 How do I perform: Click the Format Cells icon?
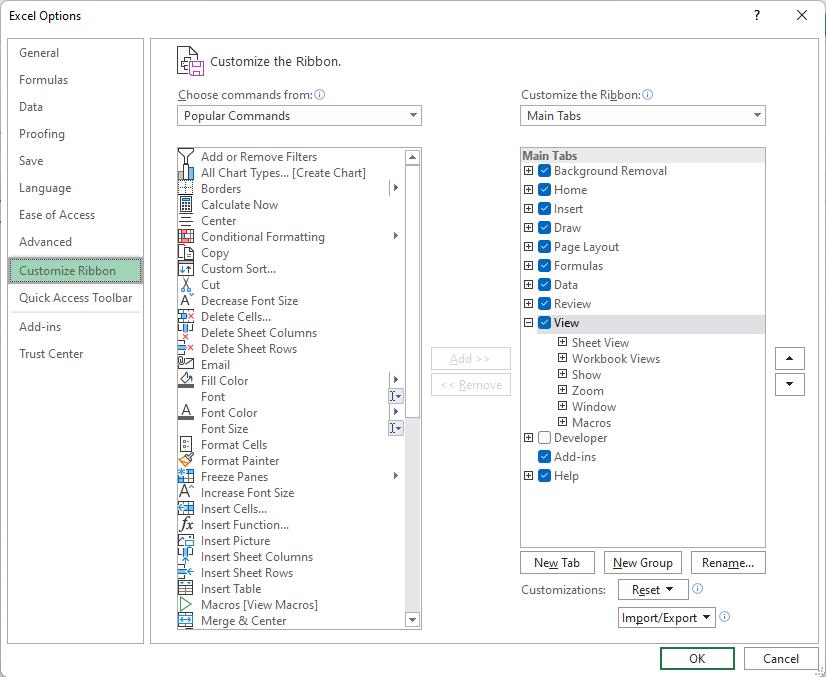pyautogui.click(x=185, y=445)
